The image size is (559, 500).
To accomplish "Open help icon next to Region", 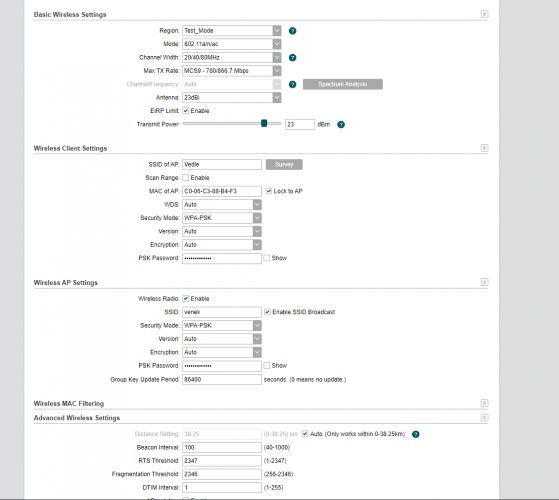I will 292,31.
